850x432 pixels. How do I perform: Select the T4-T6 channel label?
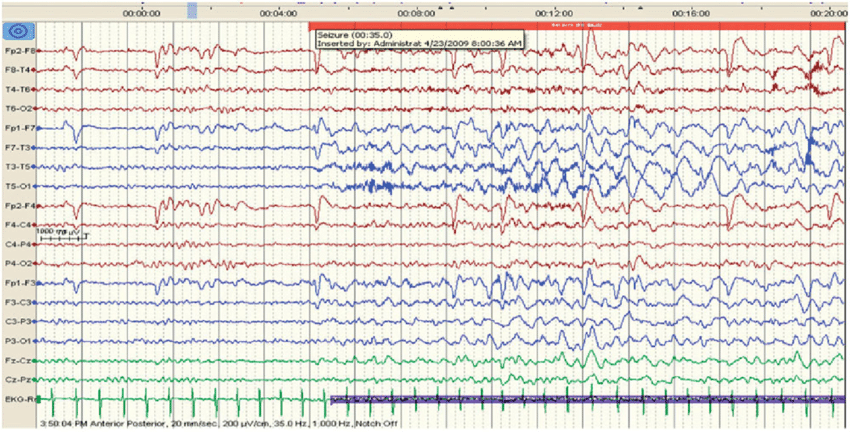coord(20,89)
